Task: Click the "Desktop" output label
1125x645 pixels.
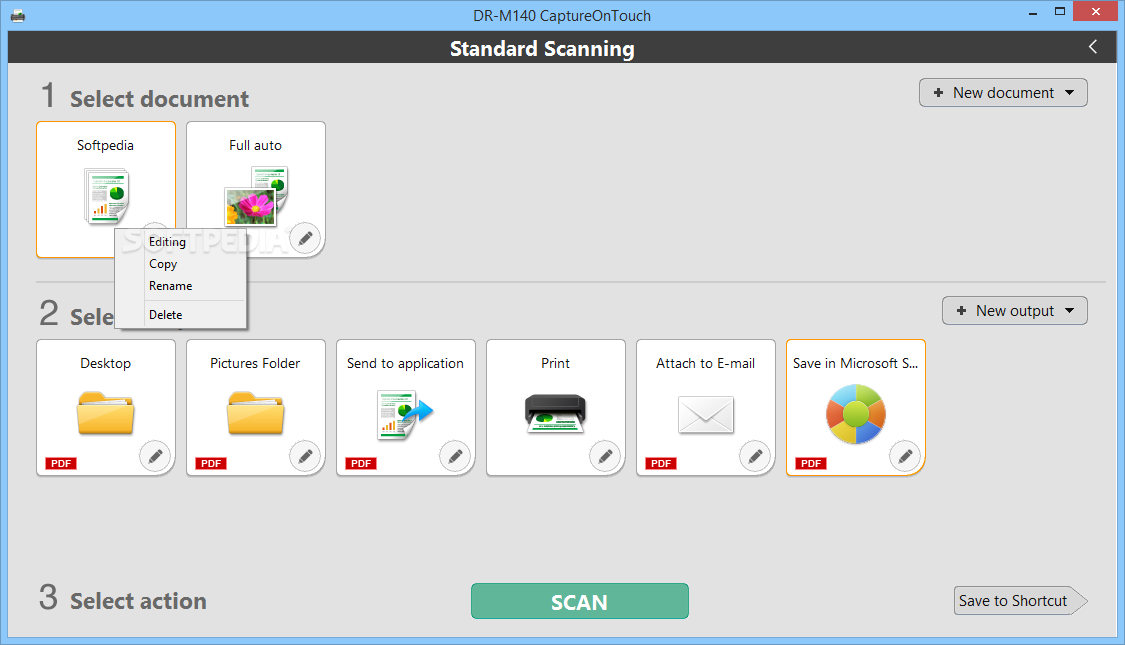Action: coord(105,363)
